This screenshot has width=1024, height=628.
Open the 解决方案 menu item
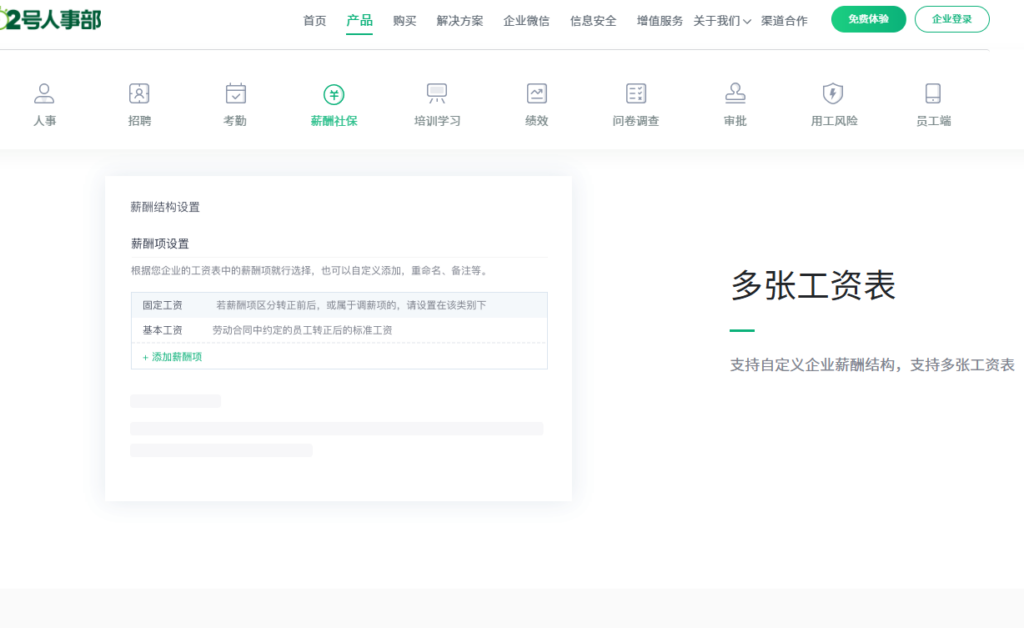click(x=459, y=20)
